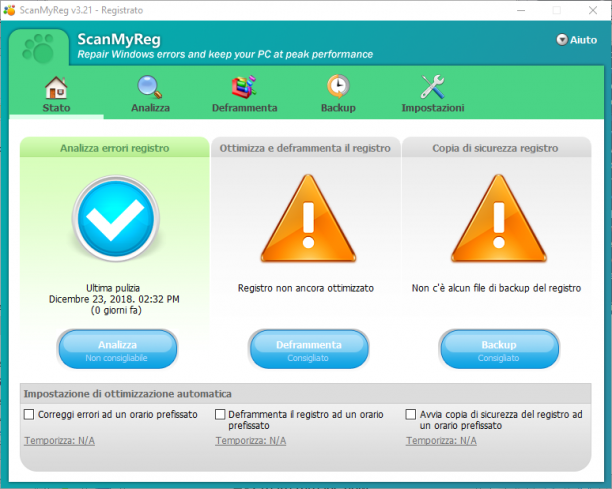Viewport: 612px width, 489px height.
Task: Open Temporizza link under Deframmenta il registro
Action: (x=251, y=441)
